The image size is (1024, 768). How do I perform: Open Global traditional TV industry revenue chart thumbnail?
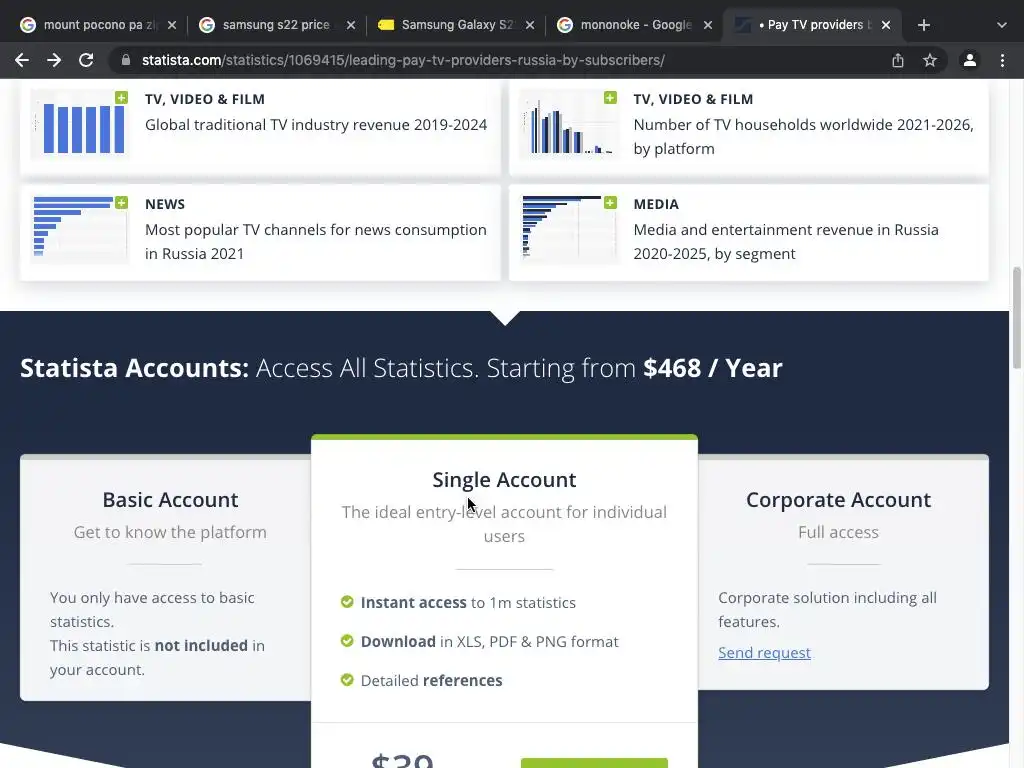click(79, 124)
